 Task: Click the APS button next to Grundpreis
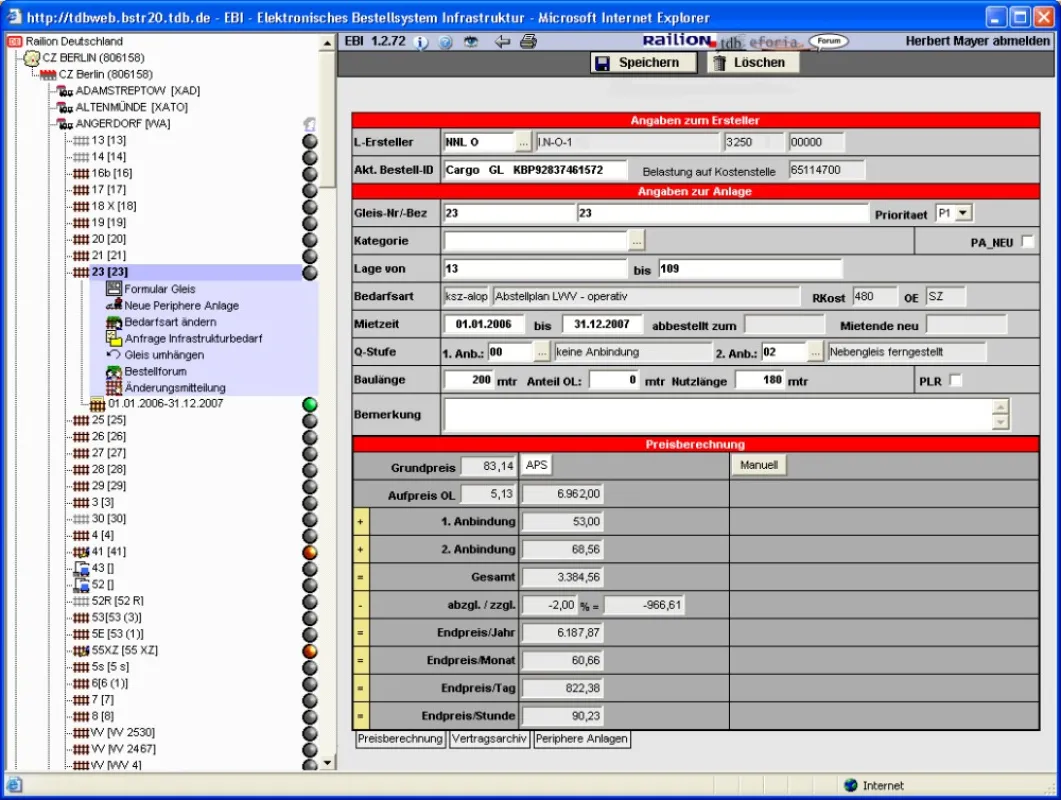click(536, 466)
